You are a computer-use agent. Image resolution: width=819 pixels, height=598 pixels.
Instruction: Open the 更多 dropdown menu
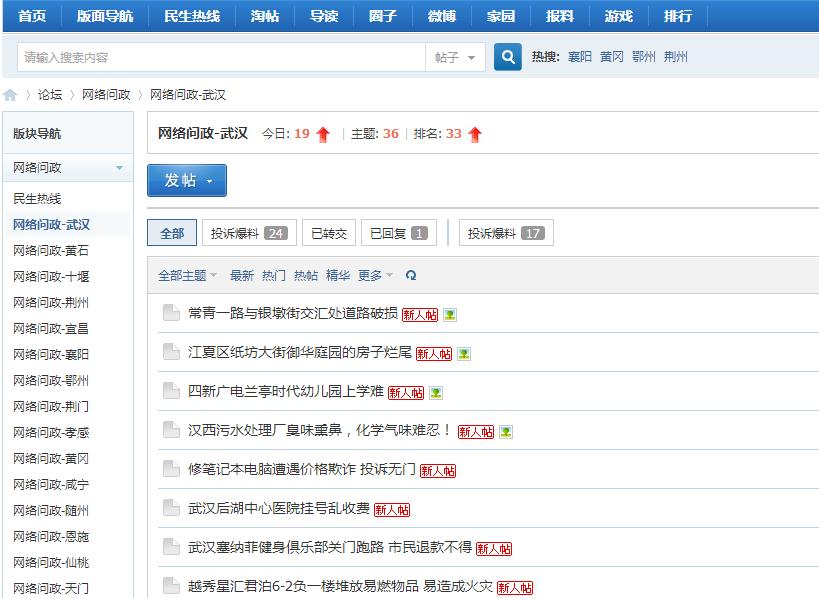[370, 274]
